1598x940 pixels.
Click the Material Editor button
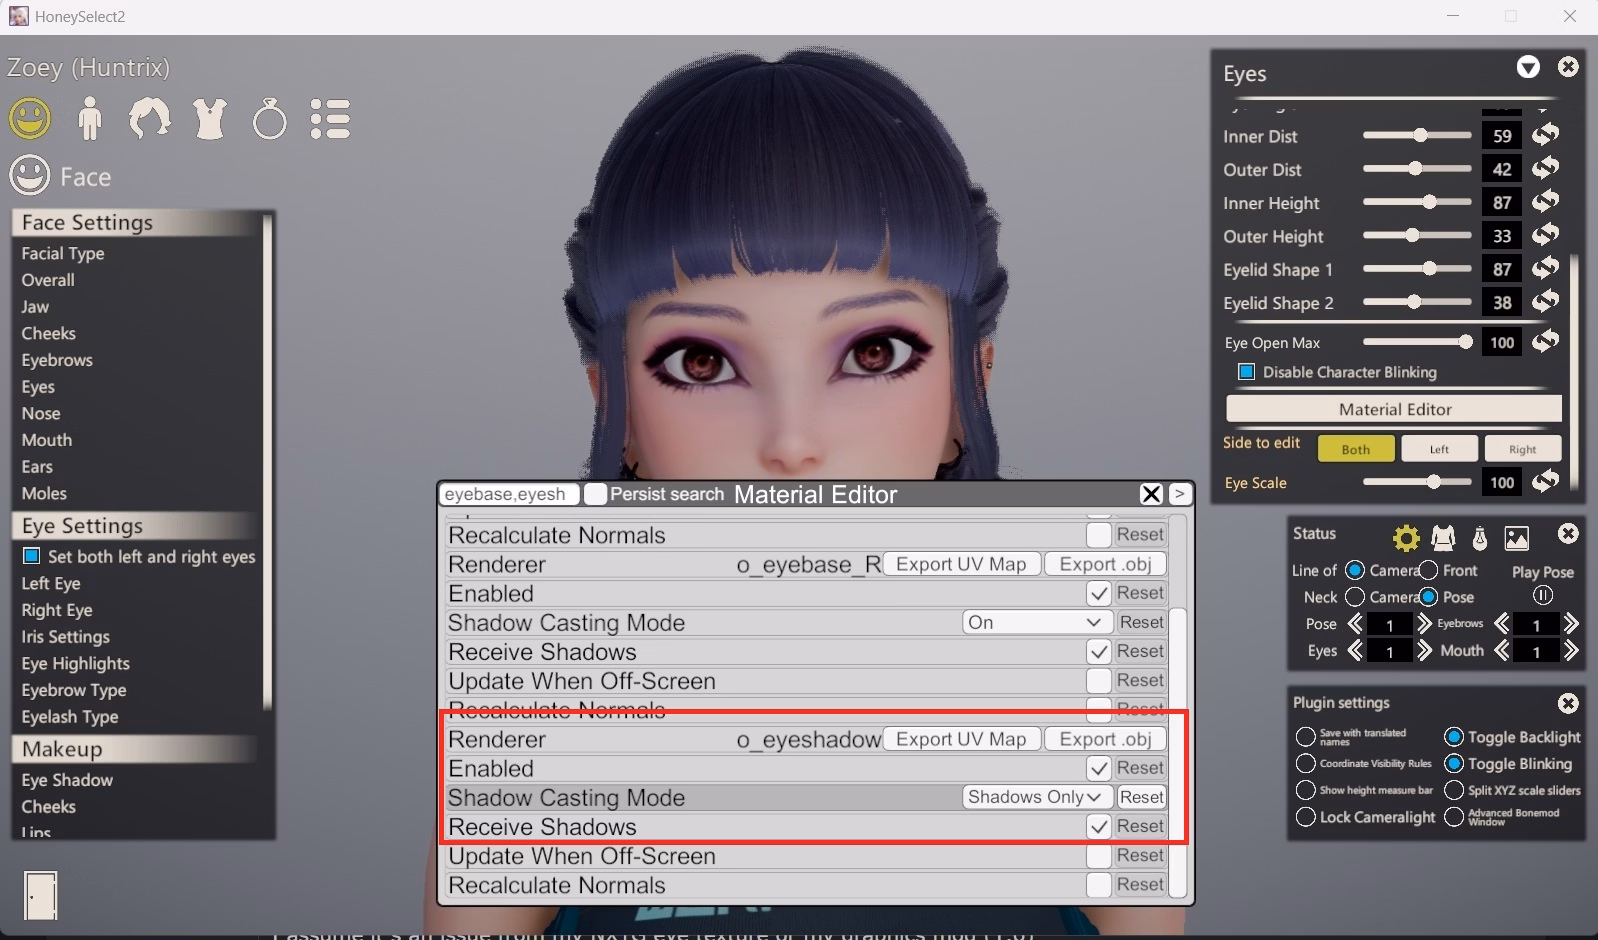(1394, 409)
